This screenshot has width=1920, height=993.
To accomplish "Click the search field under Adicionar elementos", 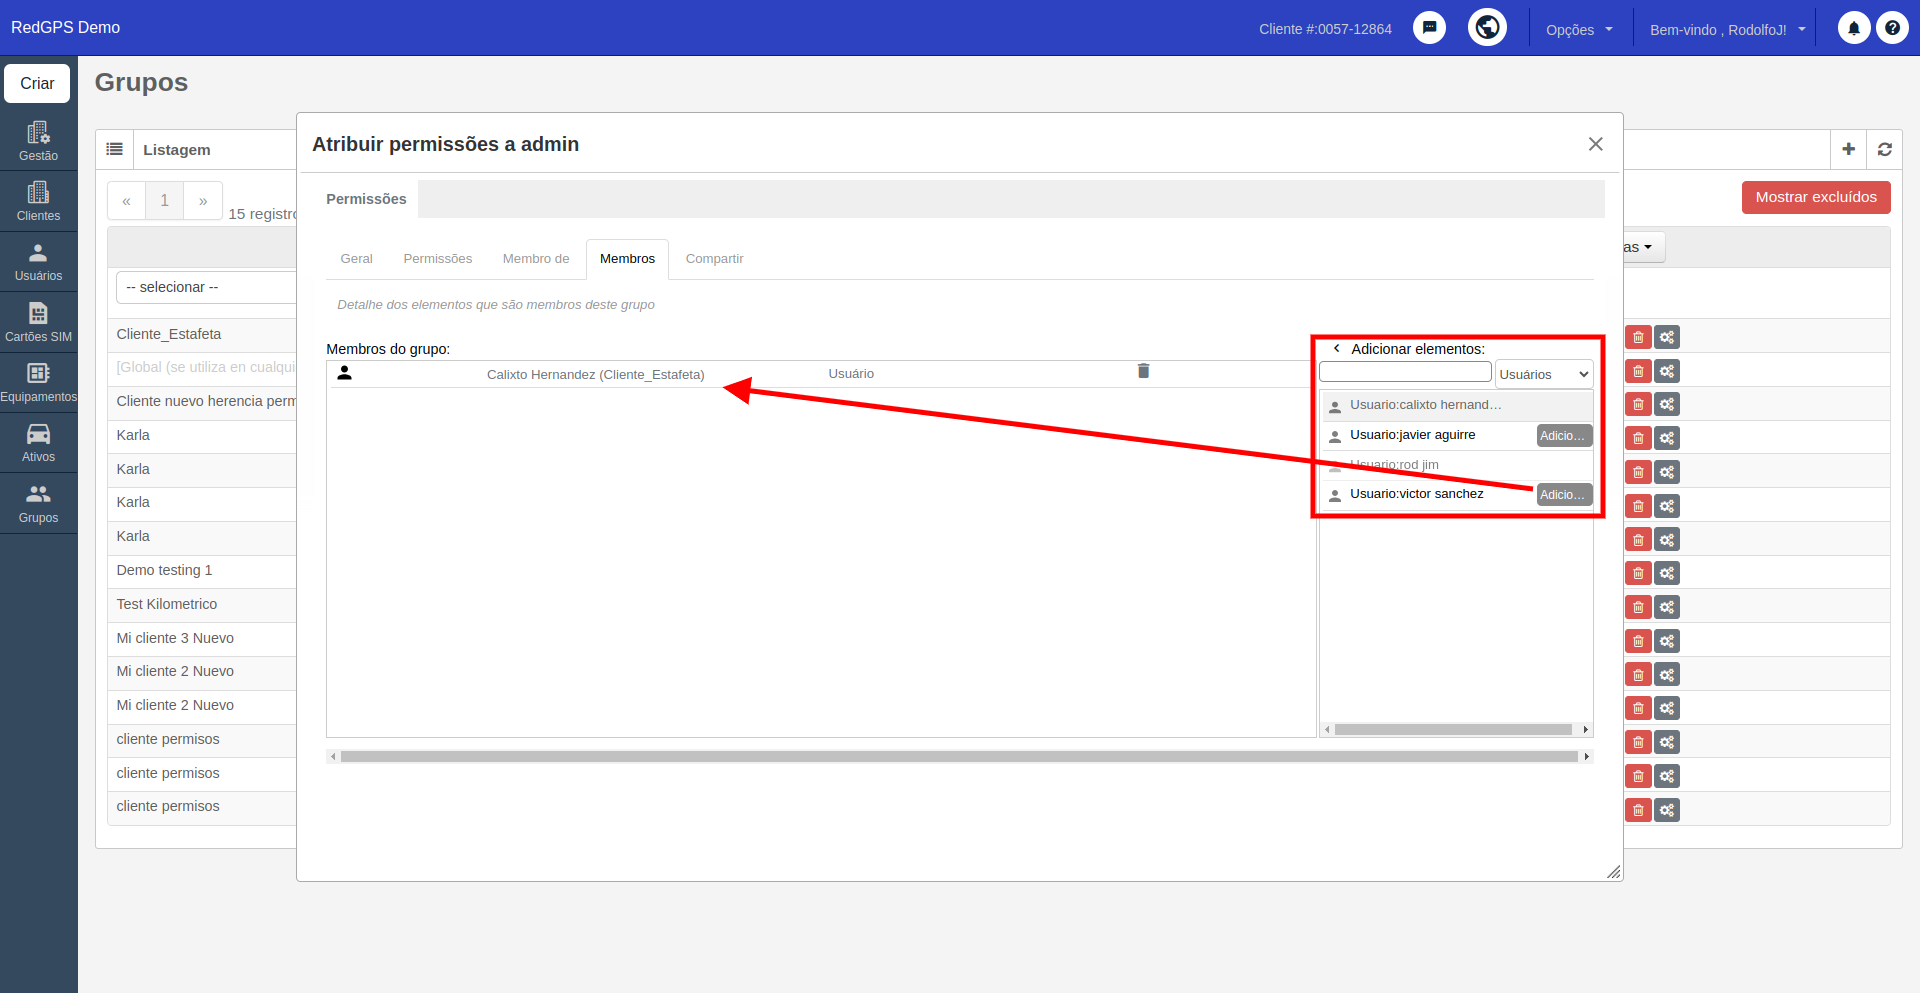I will coord(1405,371).
